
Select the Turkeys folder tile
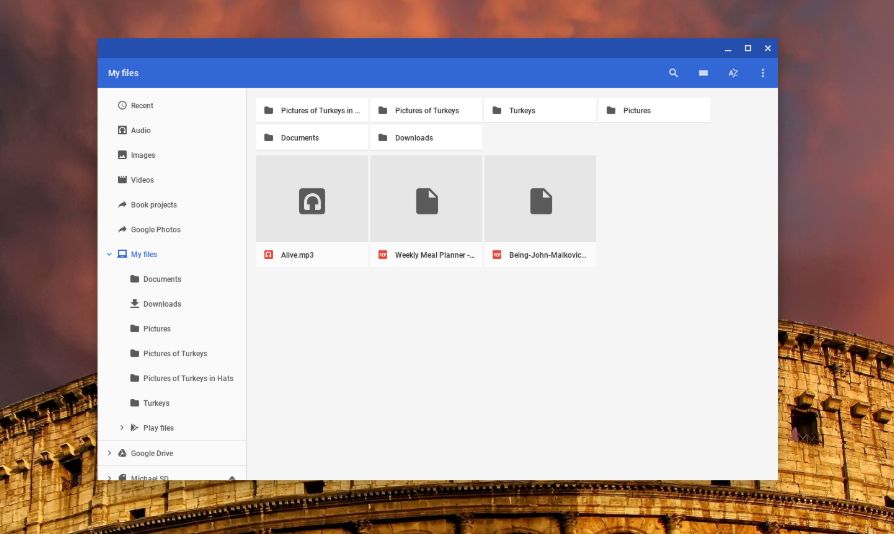point(540,110)
